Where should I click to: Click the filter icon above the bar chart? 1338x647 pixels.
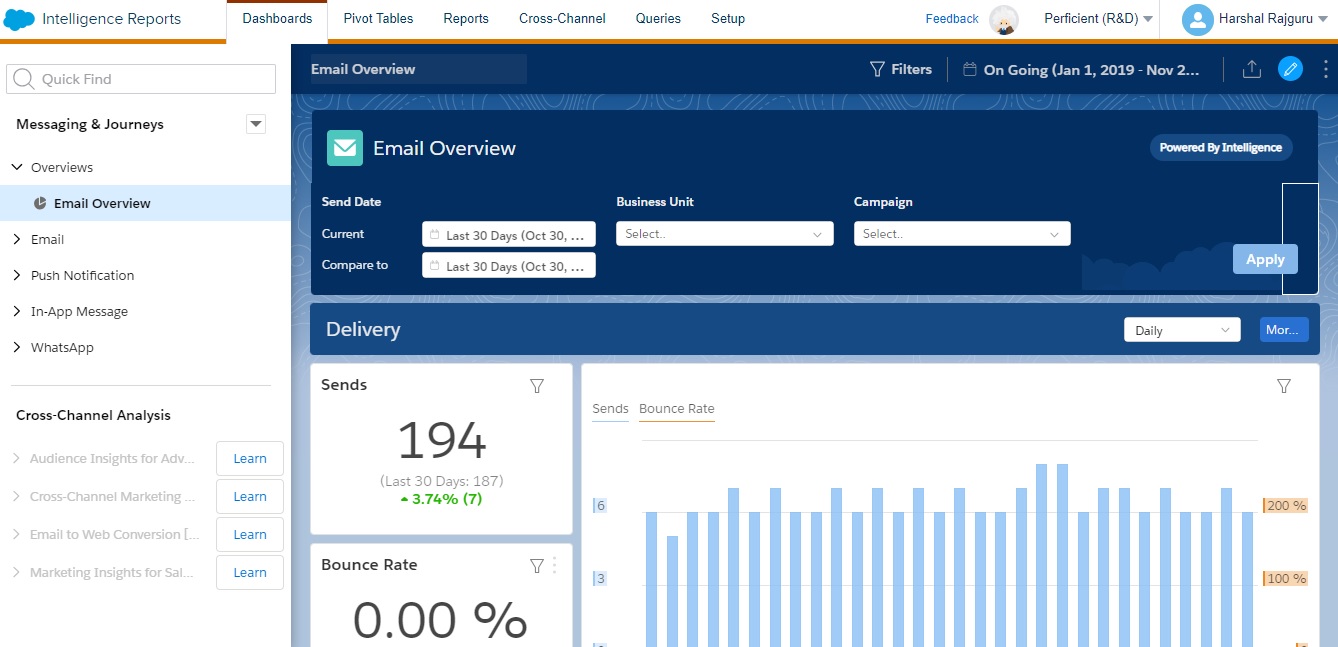tap(1284, 385)
